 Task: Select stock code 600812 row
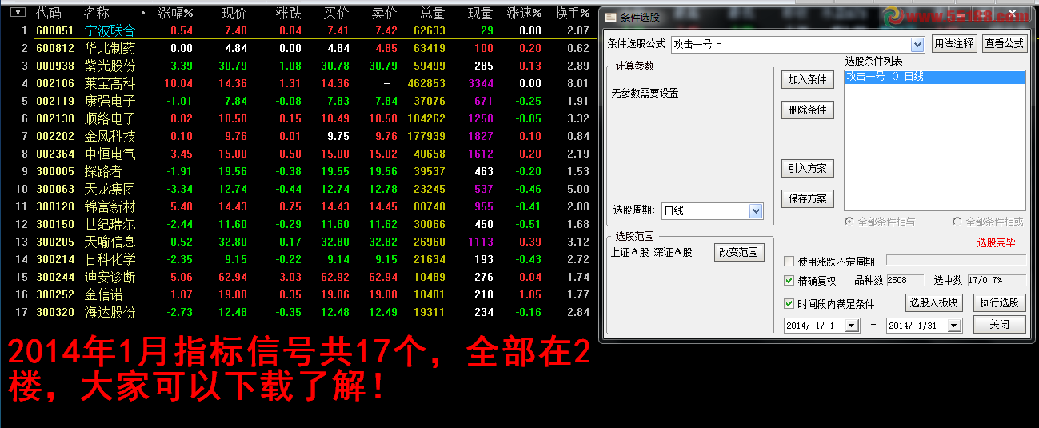(56, 48)
